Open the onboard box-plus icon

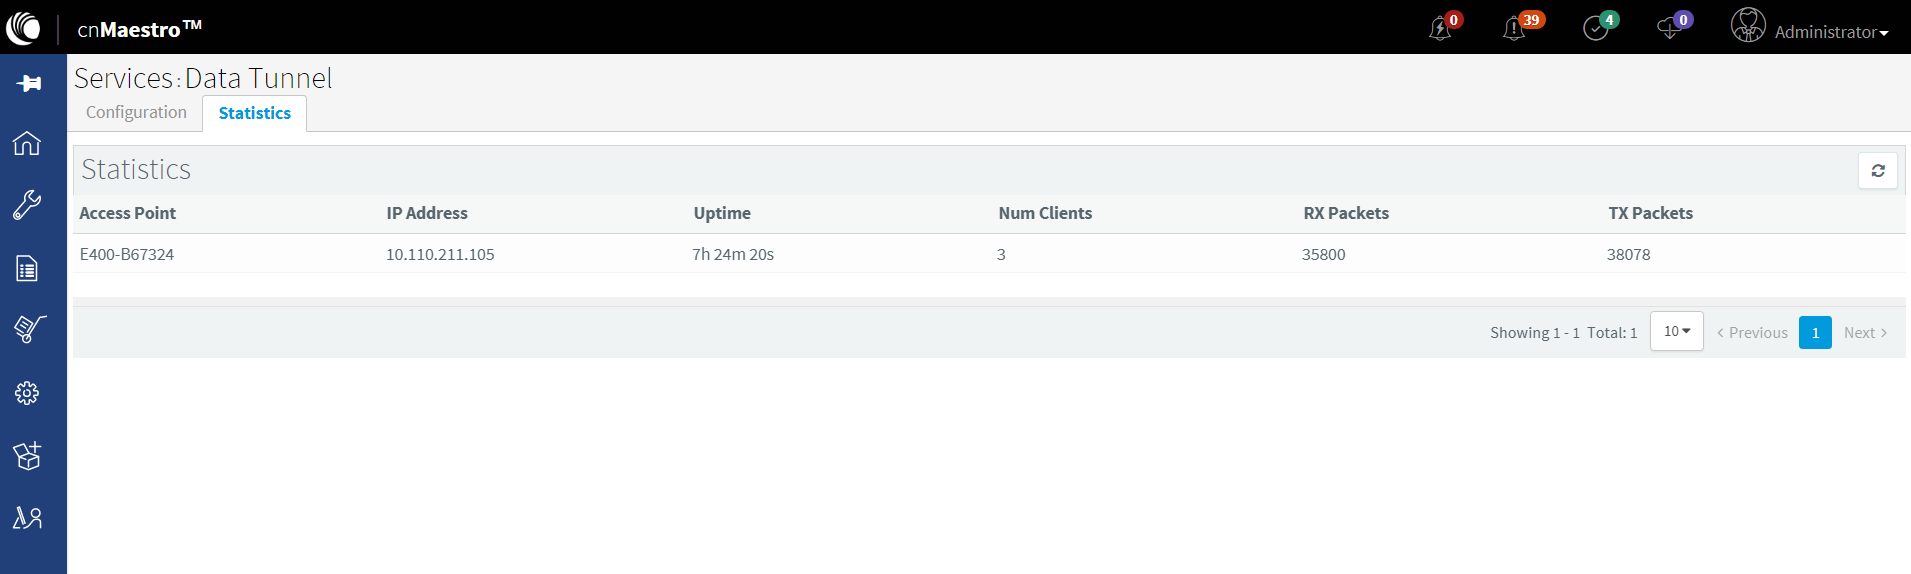click(x=27, y=456)
